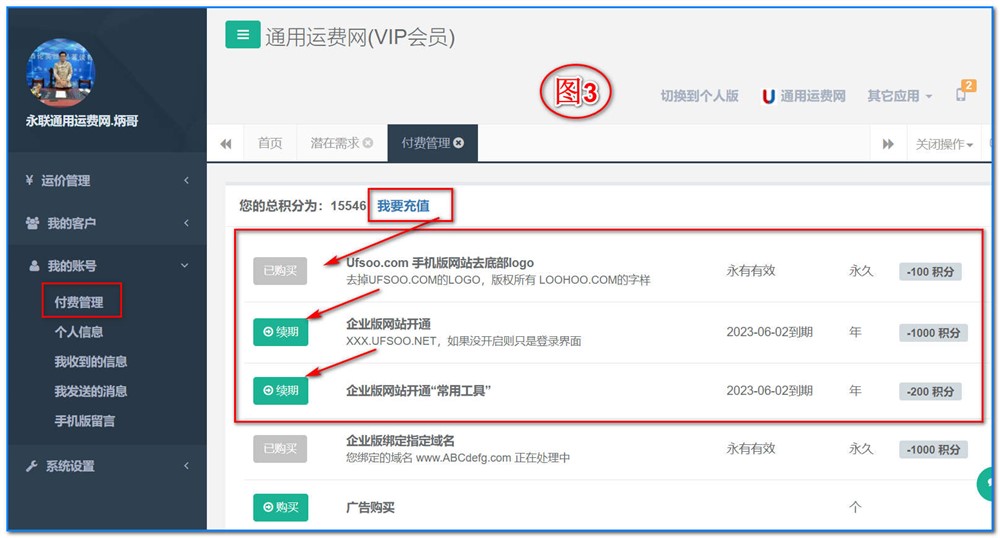
Task: Click the wrench icon beside 系统设置
Action: [x=31, y=466]
